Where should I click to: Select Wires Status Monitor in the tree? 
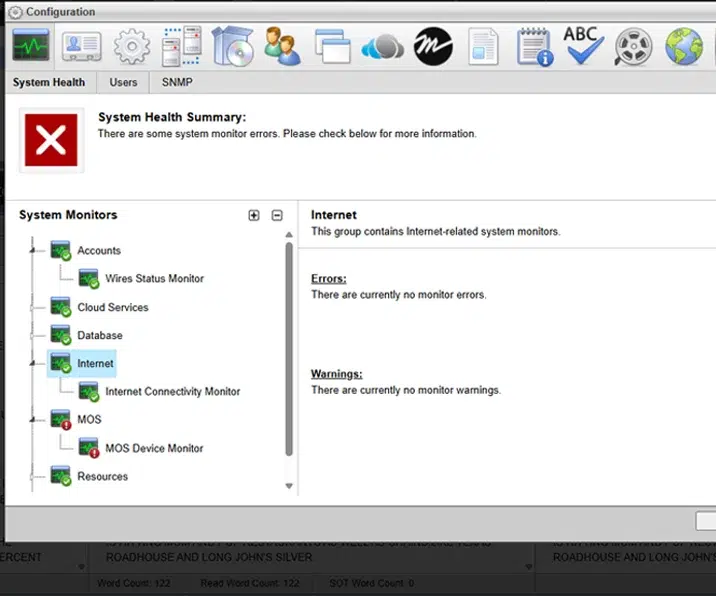coord(154,279)
